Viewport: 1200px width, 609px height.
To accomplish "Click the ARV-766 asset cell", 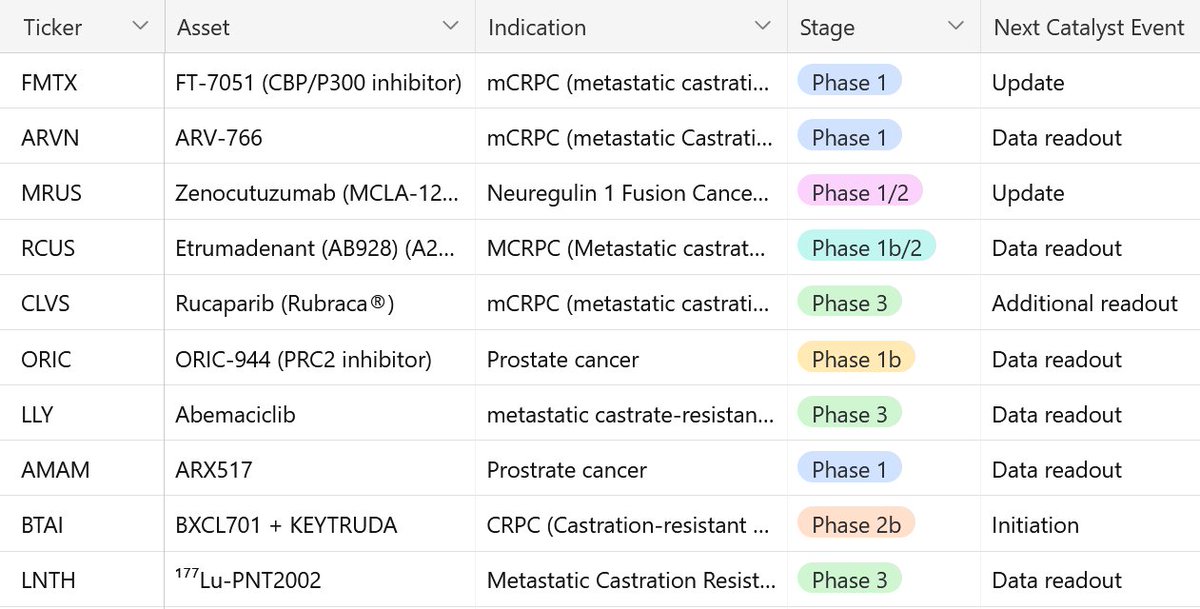I will pos(320,137).
